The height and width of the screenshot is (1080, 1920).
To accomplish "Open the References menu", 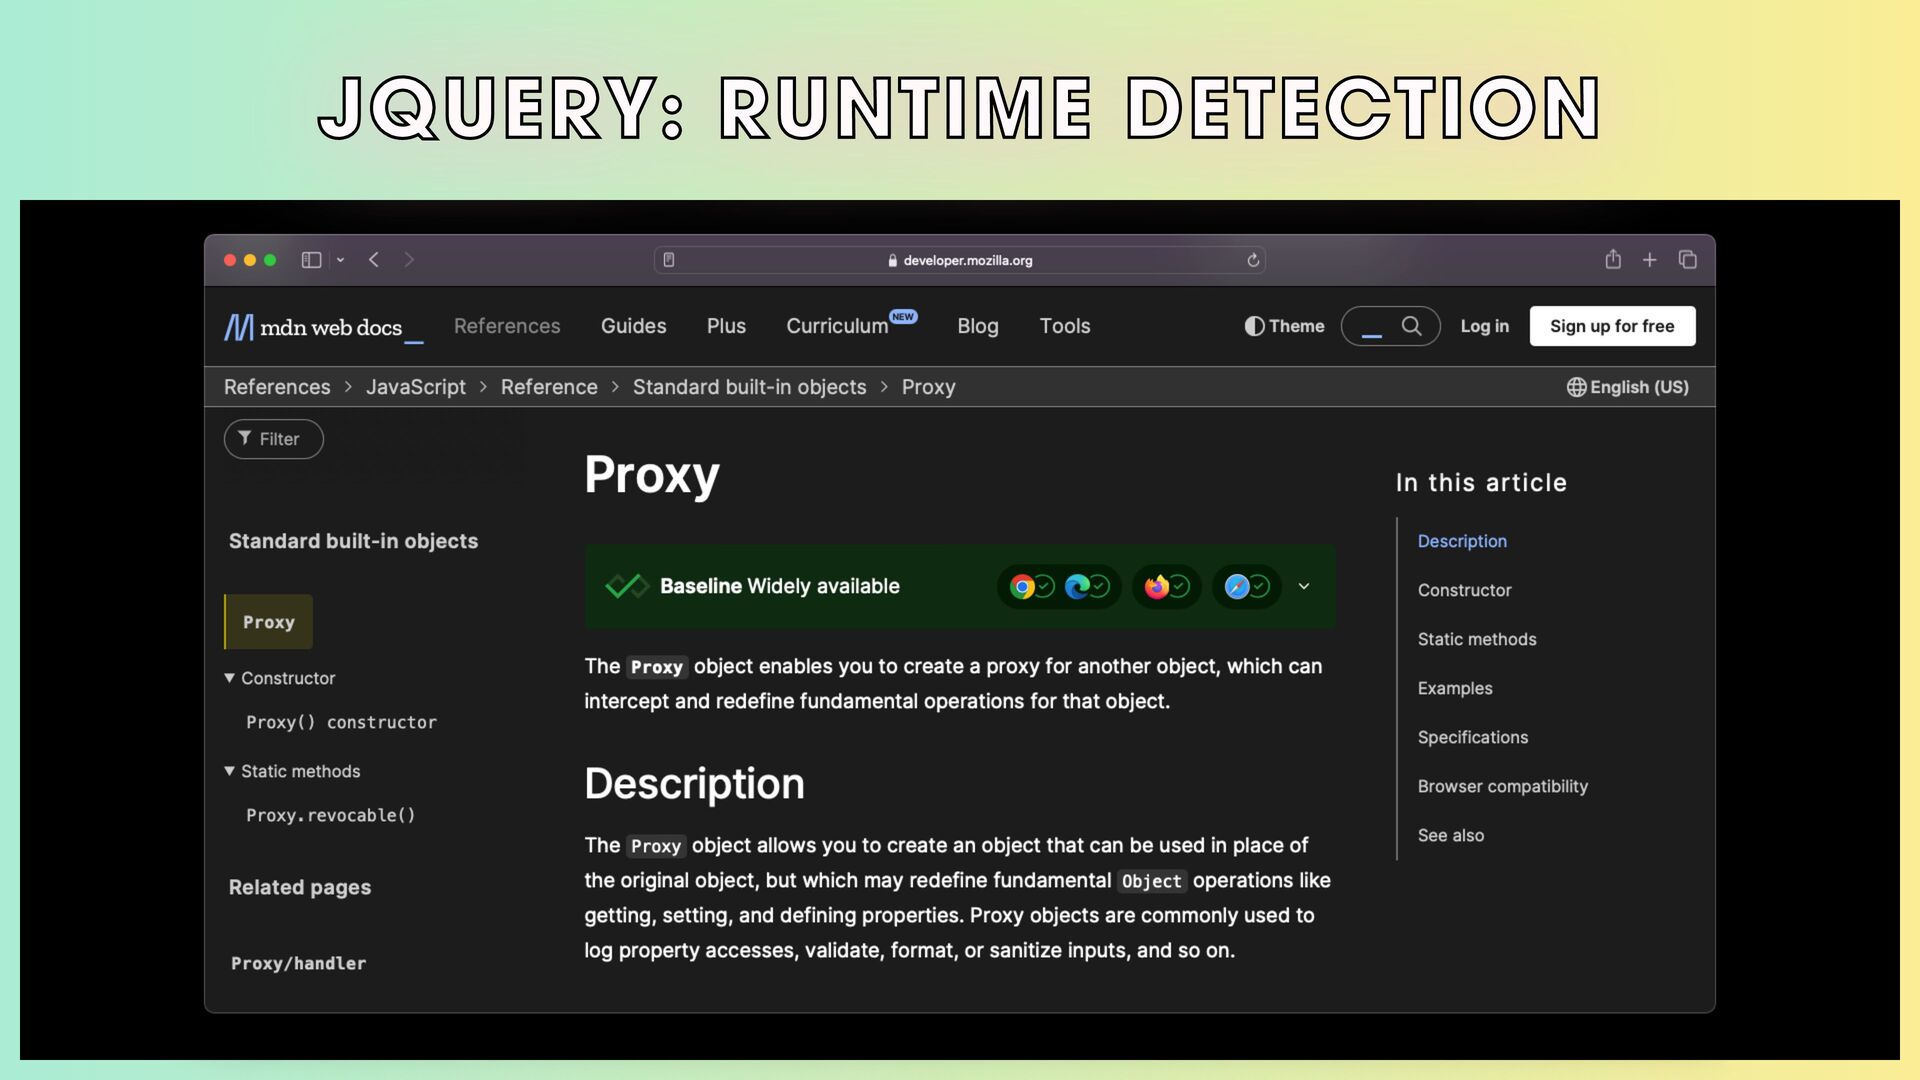I will coord(507,326).
